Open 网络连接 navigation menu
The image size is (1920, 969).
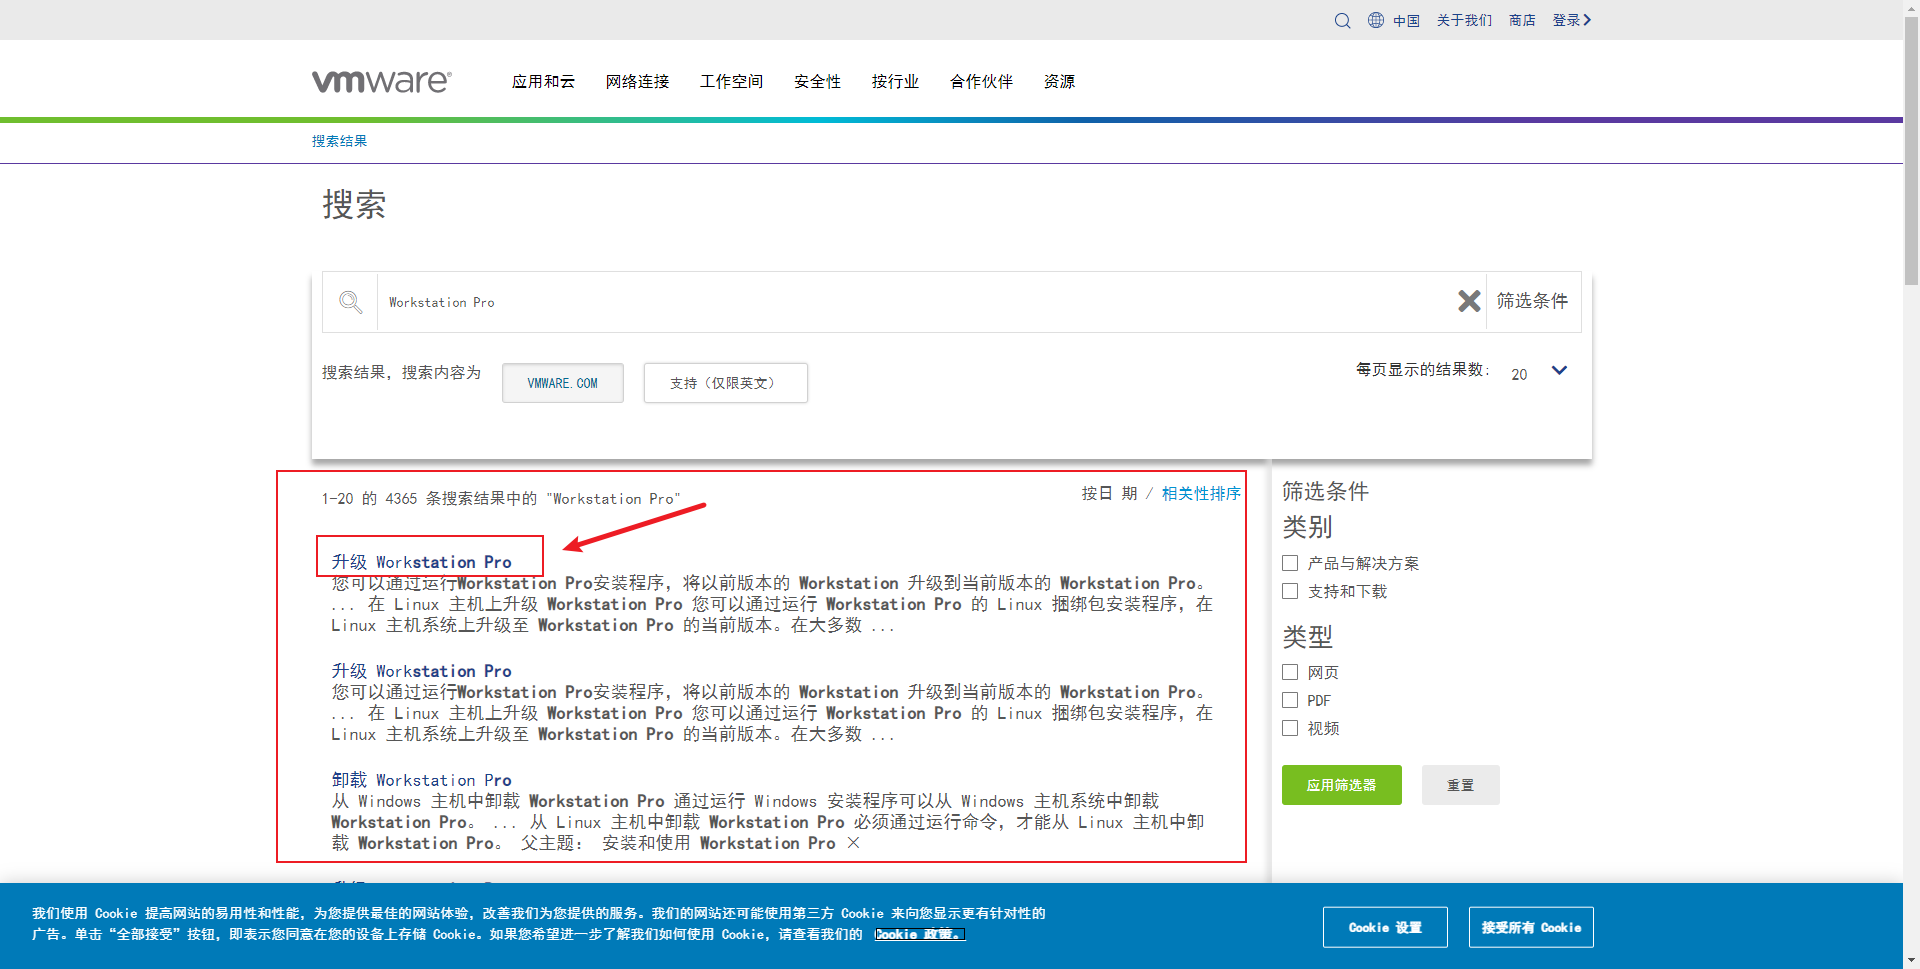(637, 82)
